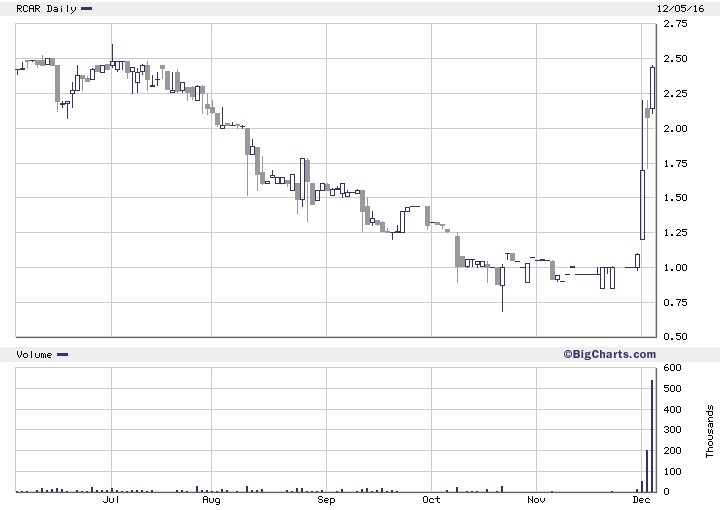Click the 1.75 price axis label
The width and height of the screenshot is (720, 510).
(x=675, y=163)
